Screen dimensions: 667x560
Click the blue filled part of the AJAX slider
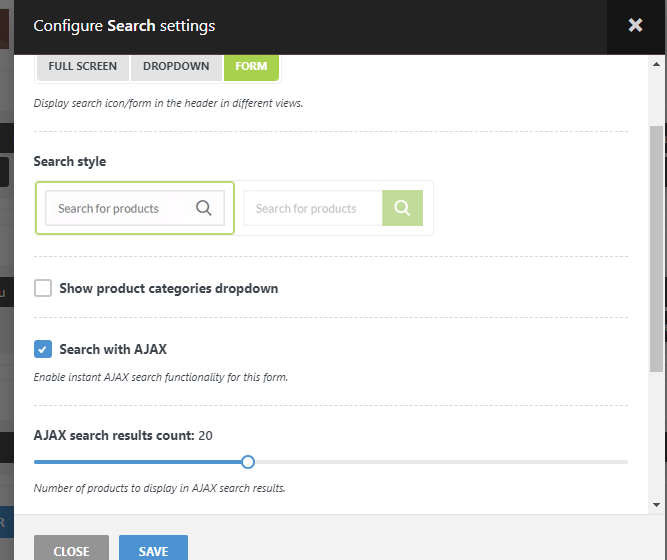(x=140, y=462)
